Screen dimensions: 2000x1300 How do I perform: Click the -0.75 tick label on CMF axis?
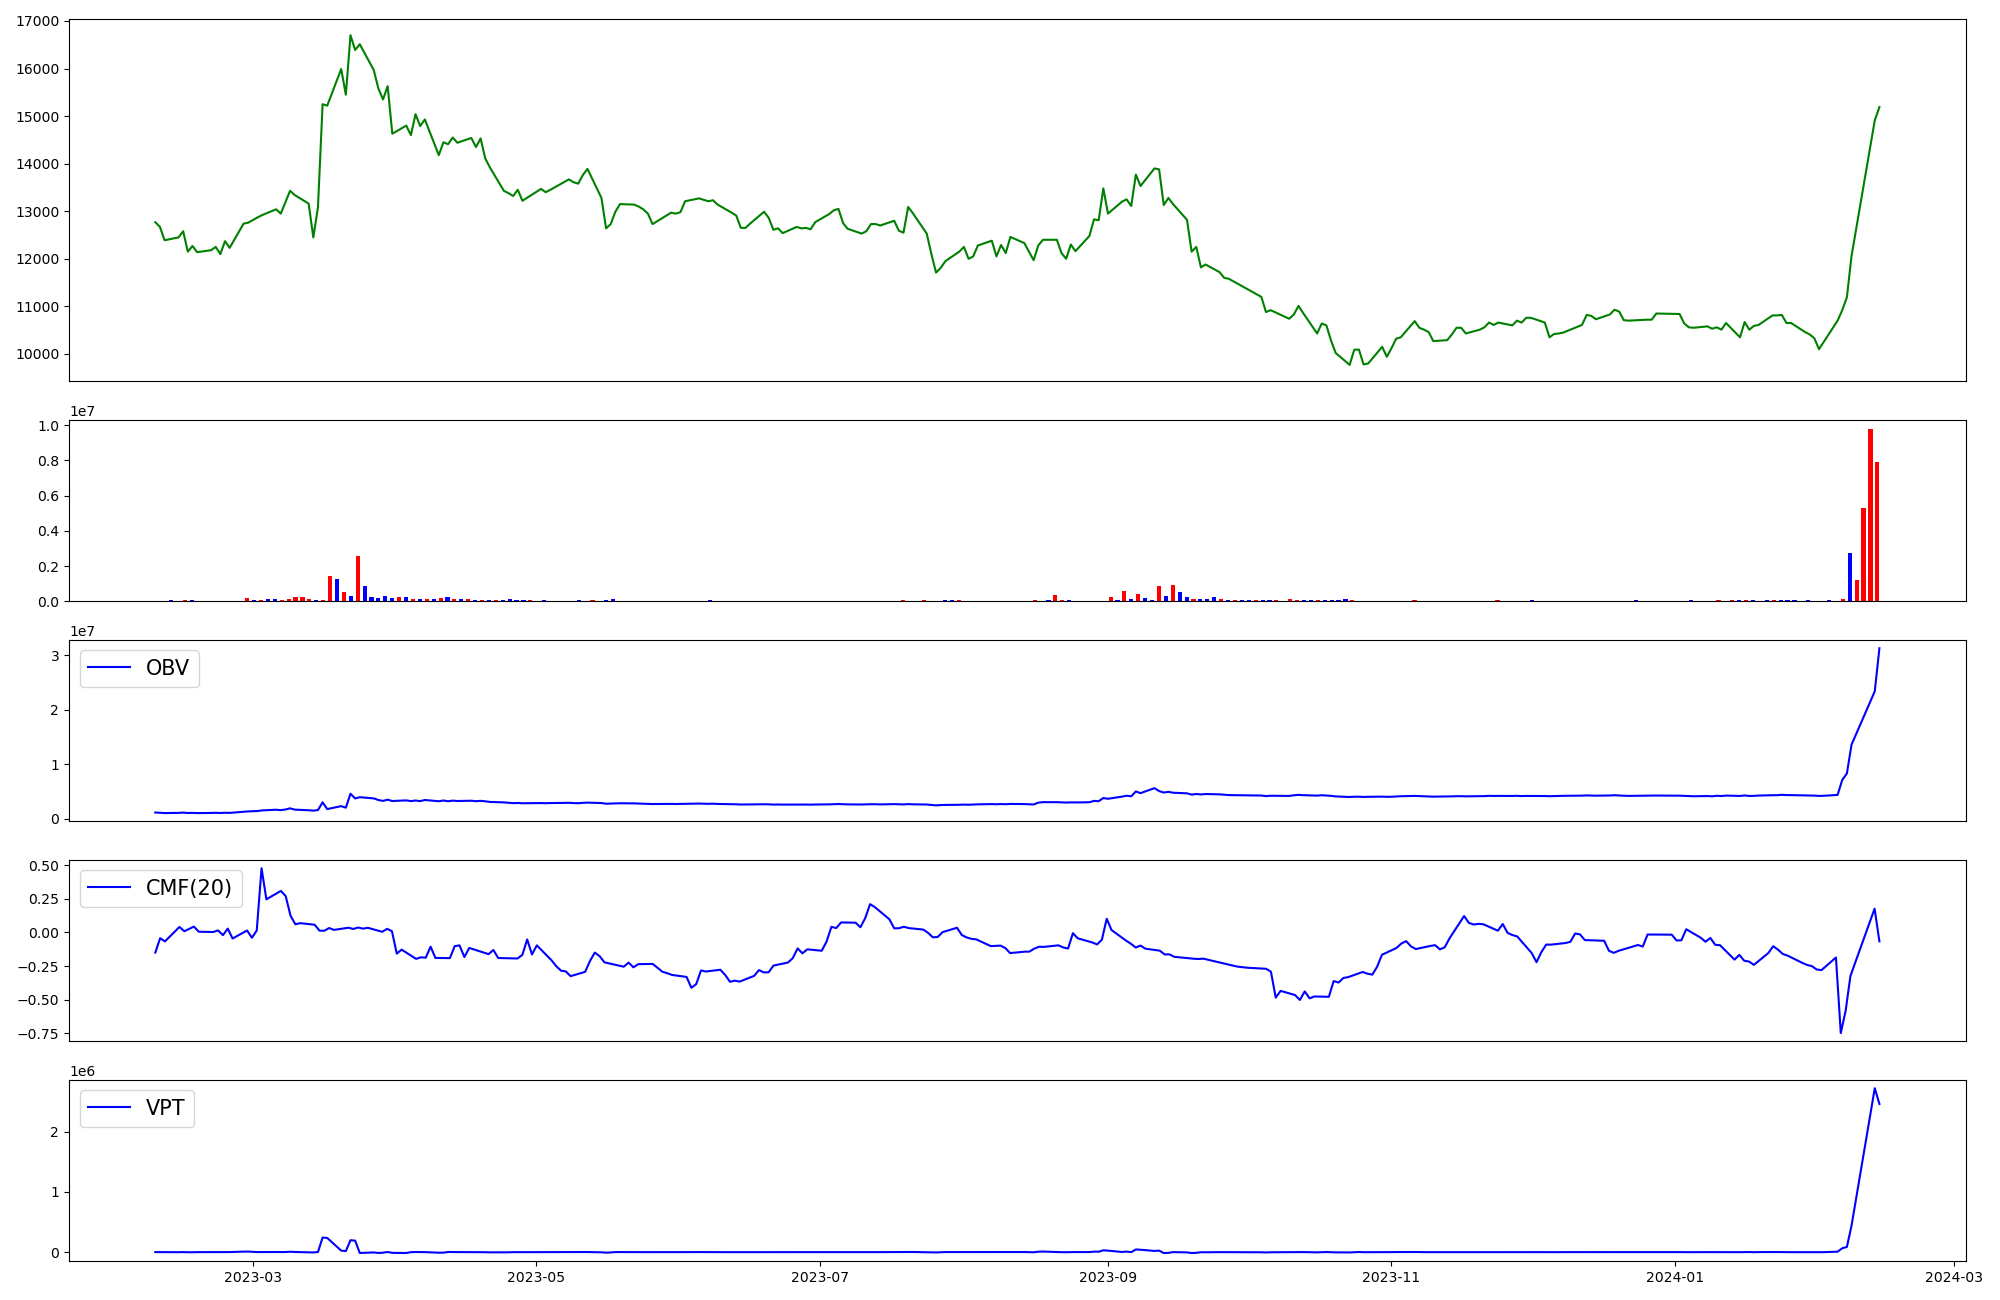coord(40,1034)
